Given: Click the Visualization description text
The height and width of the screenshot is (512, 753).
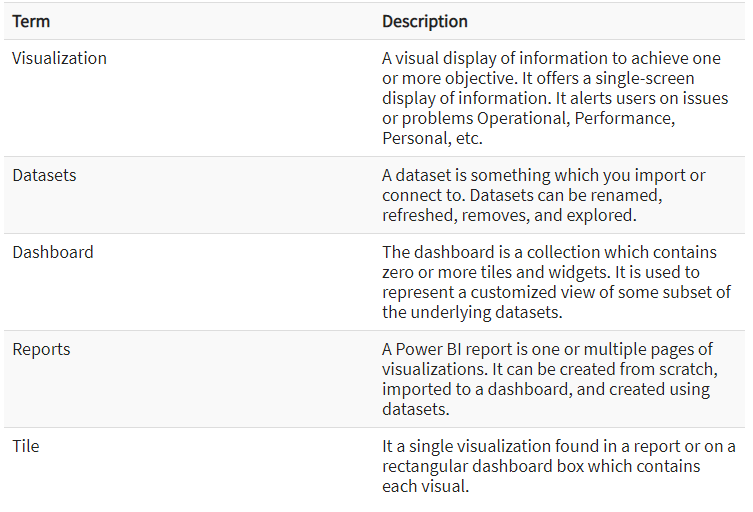Looking at the screenshot, I should click(555, 98).
